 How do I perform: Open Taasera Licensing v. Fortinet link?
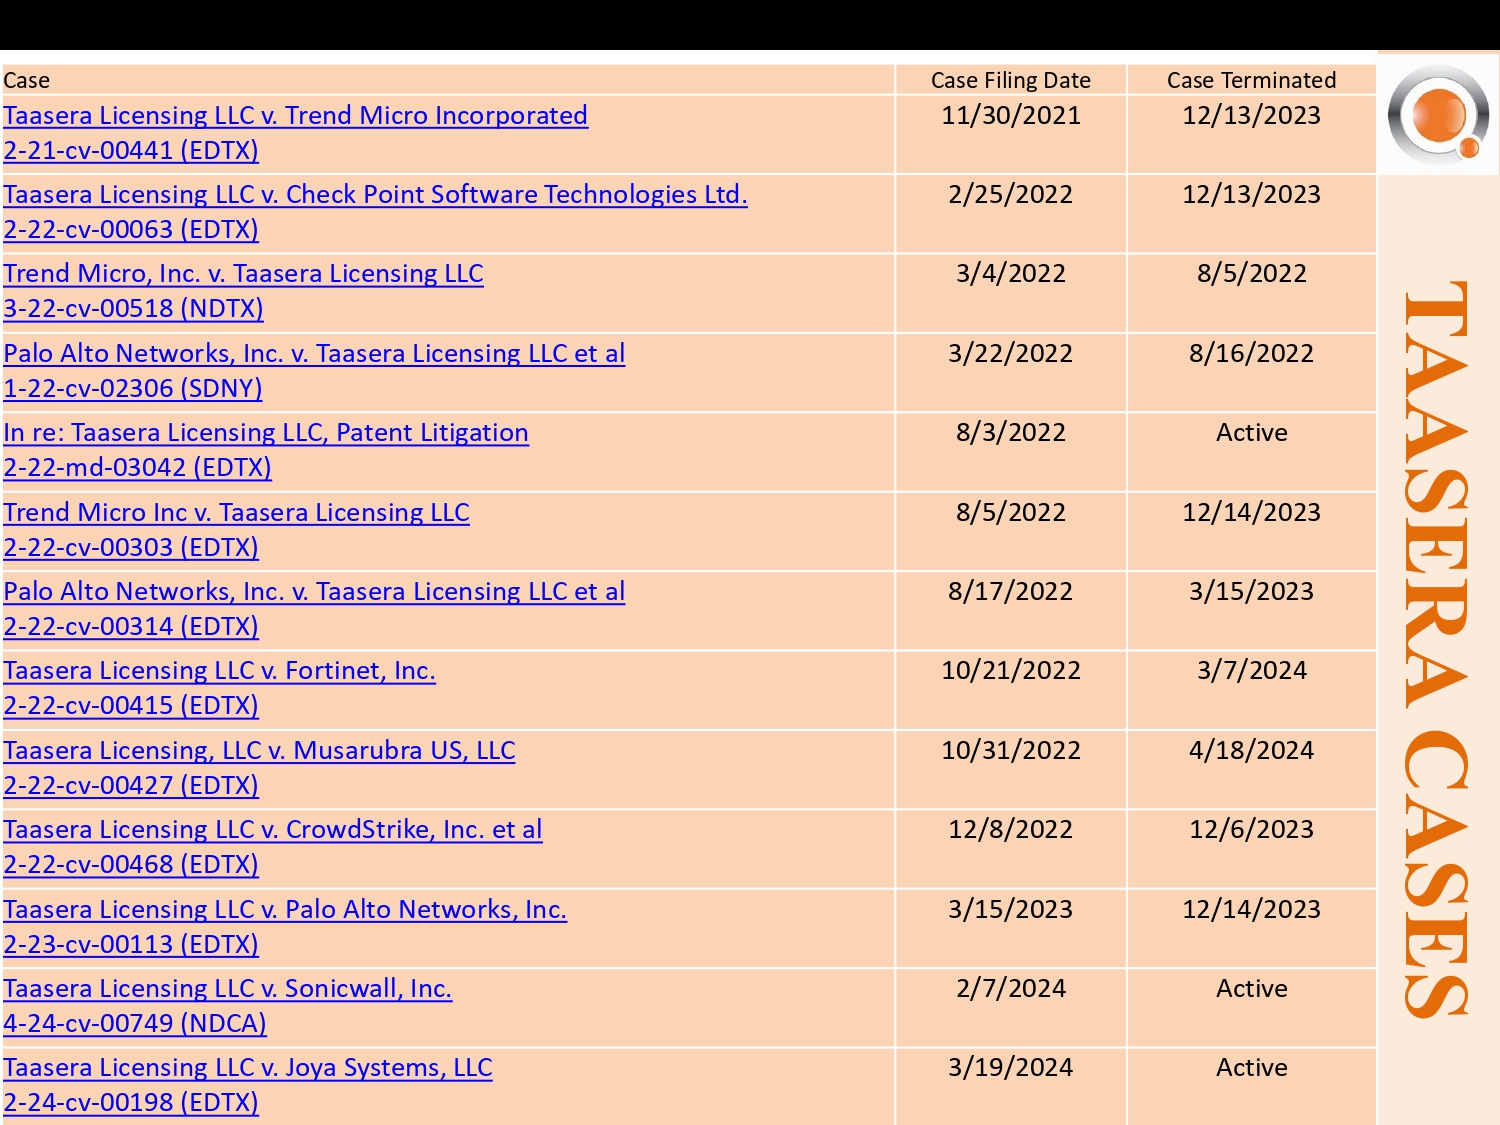219,671
